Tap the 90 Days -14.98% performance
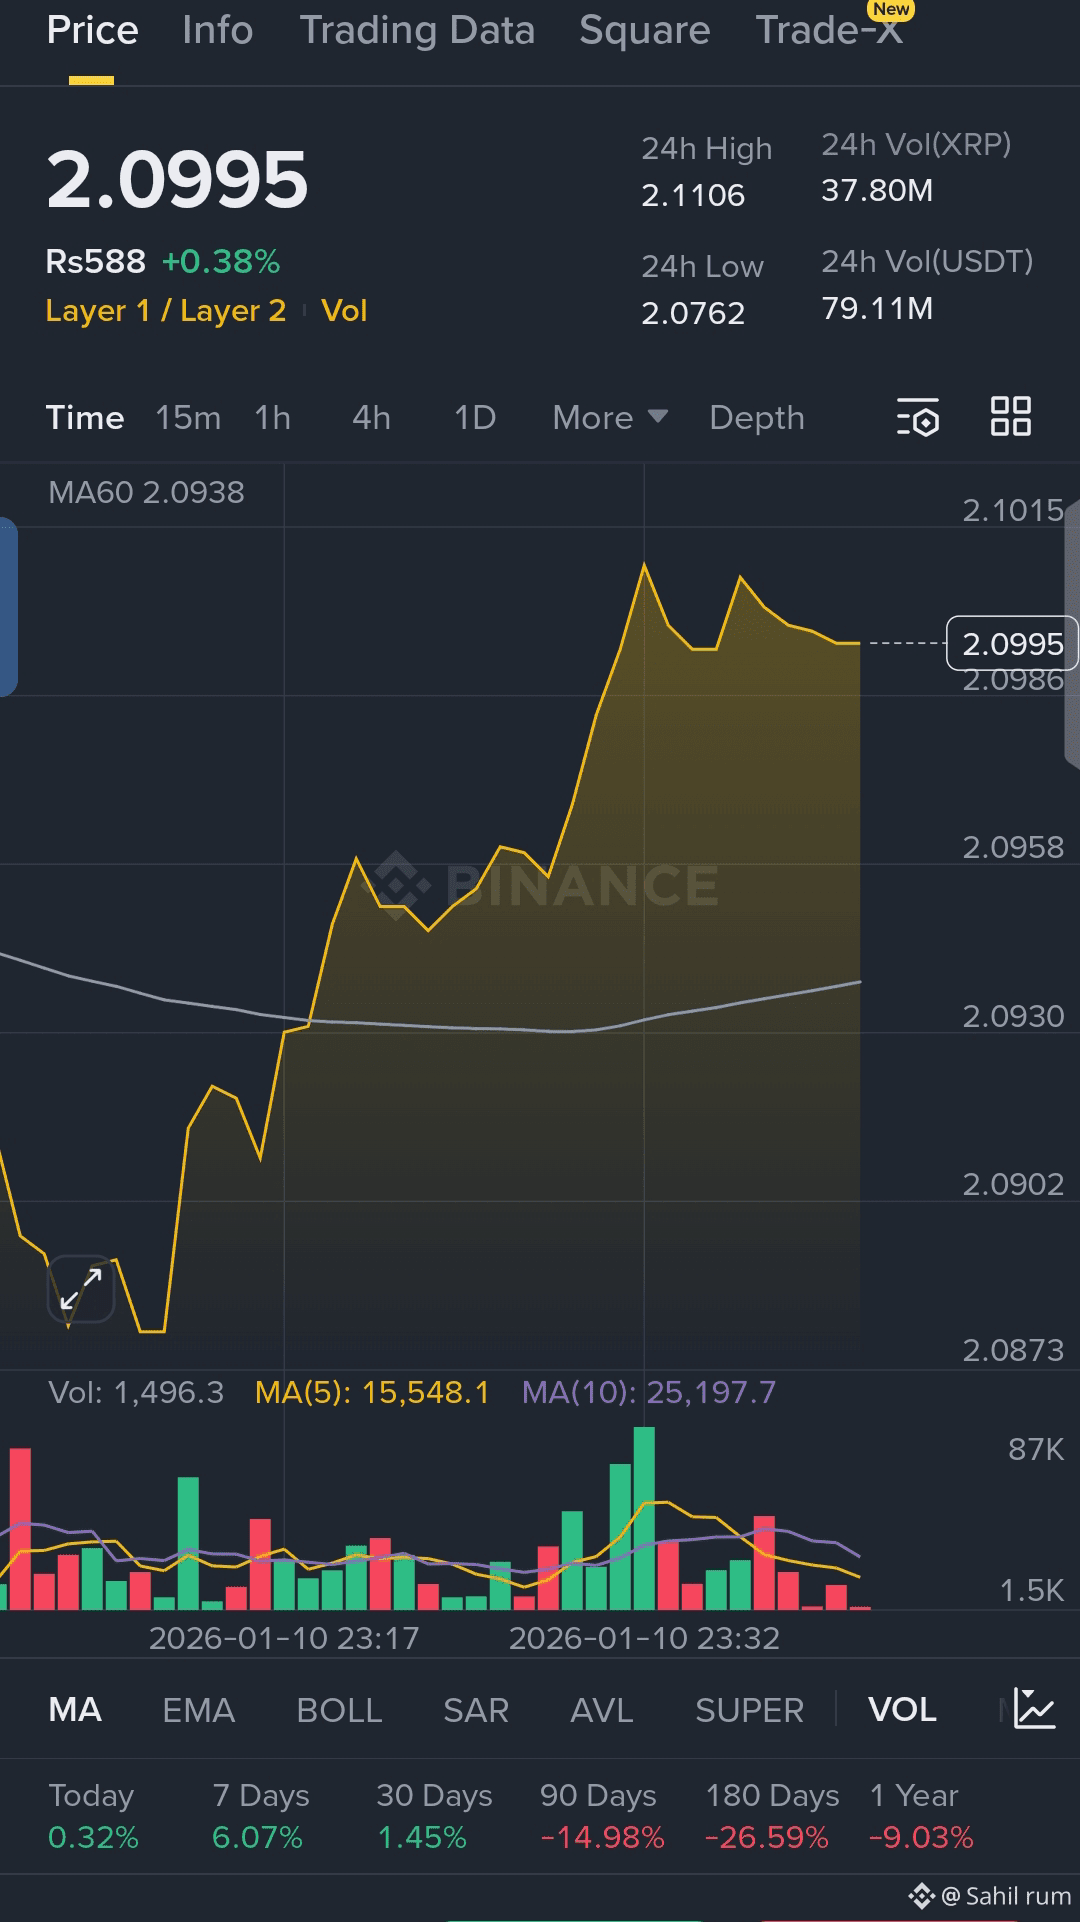This screenshot has width=1080, height=1922. point(601,1816)
